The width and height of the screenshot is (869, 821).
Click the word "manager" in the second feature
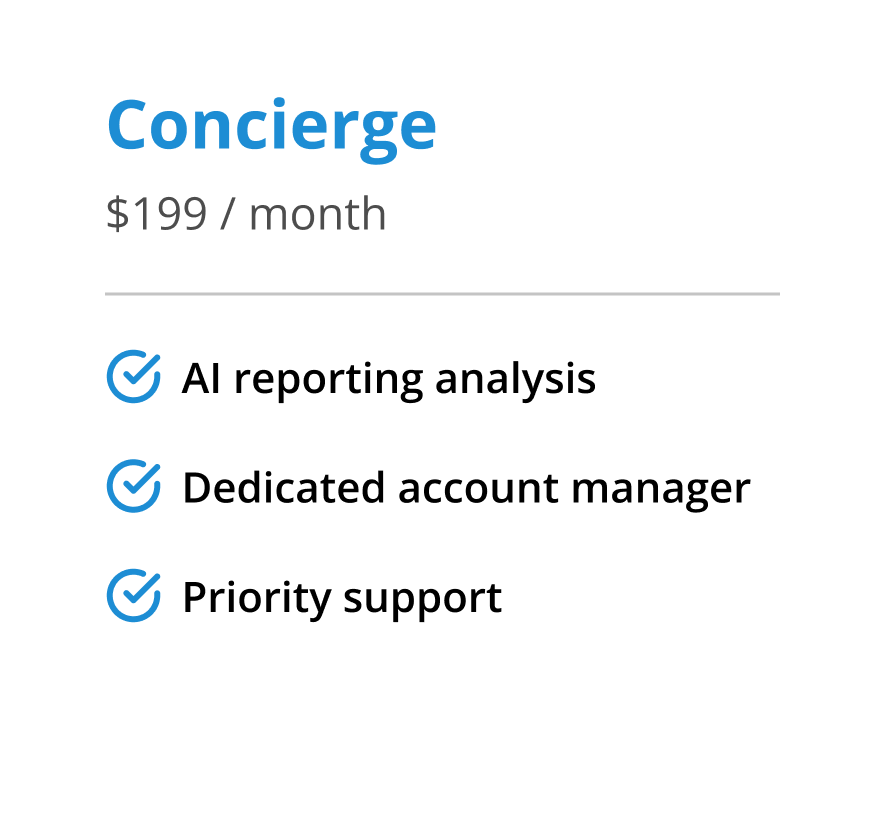click(x=660, y=490)
